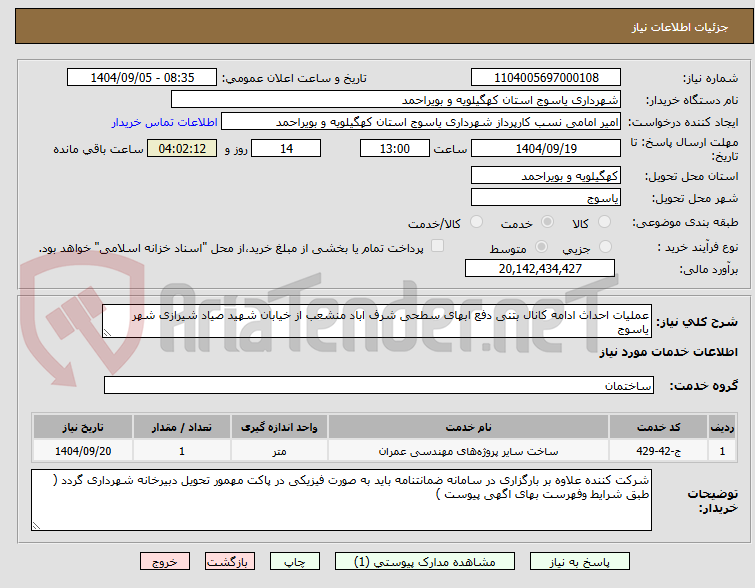Click the خروج exit button
The height and width of the screenshot is (588, 755).
(165, 562)
